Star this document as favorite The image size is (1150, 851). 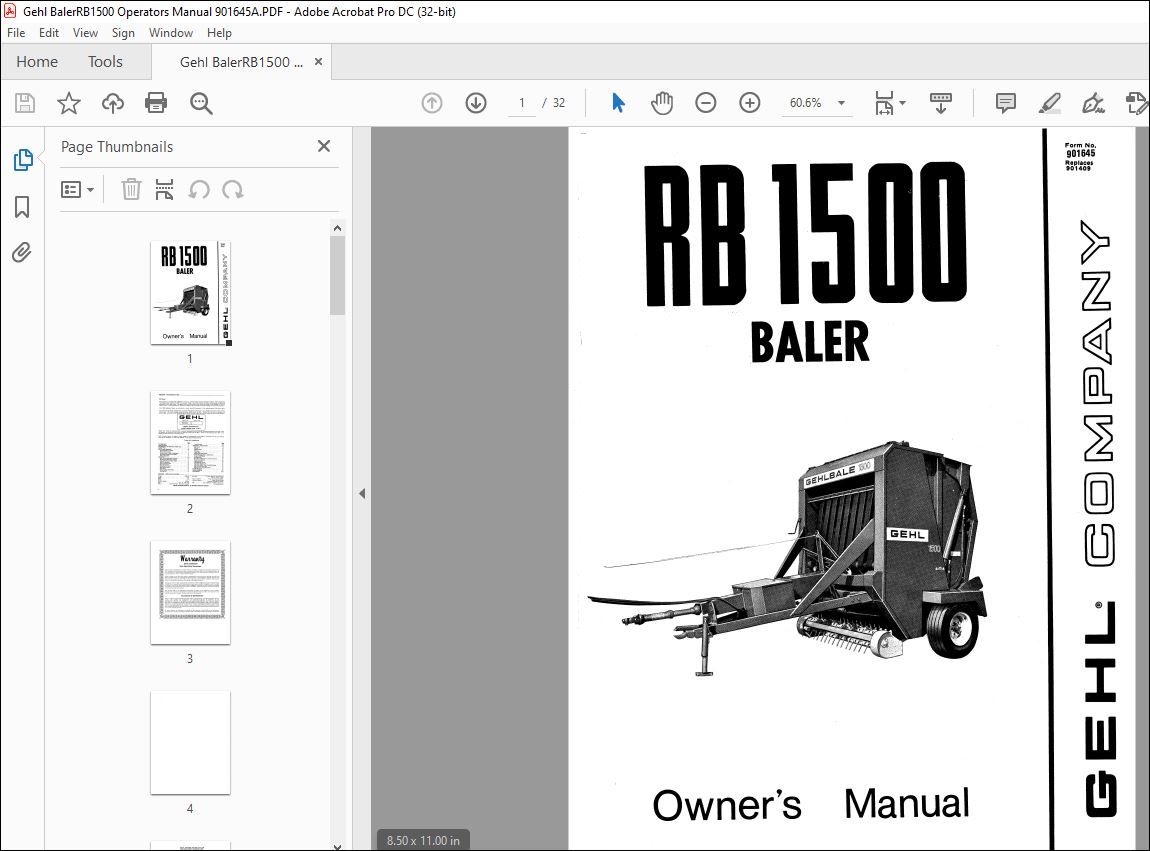click(68, 102)
